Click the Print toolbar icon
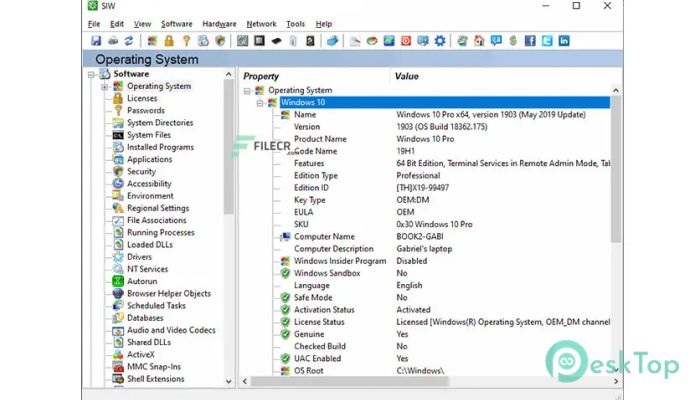The image size is (700, 400). coord(113,41)
